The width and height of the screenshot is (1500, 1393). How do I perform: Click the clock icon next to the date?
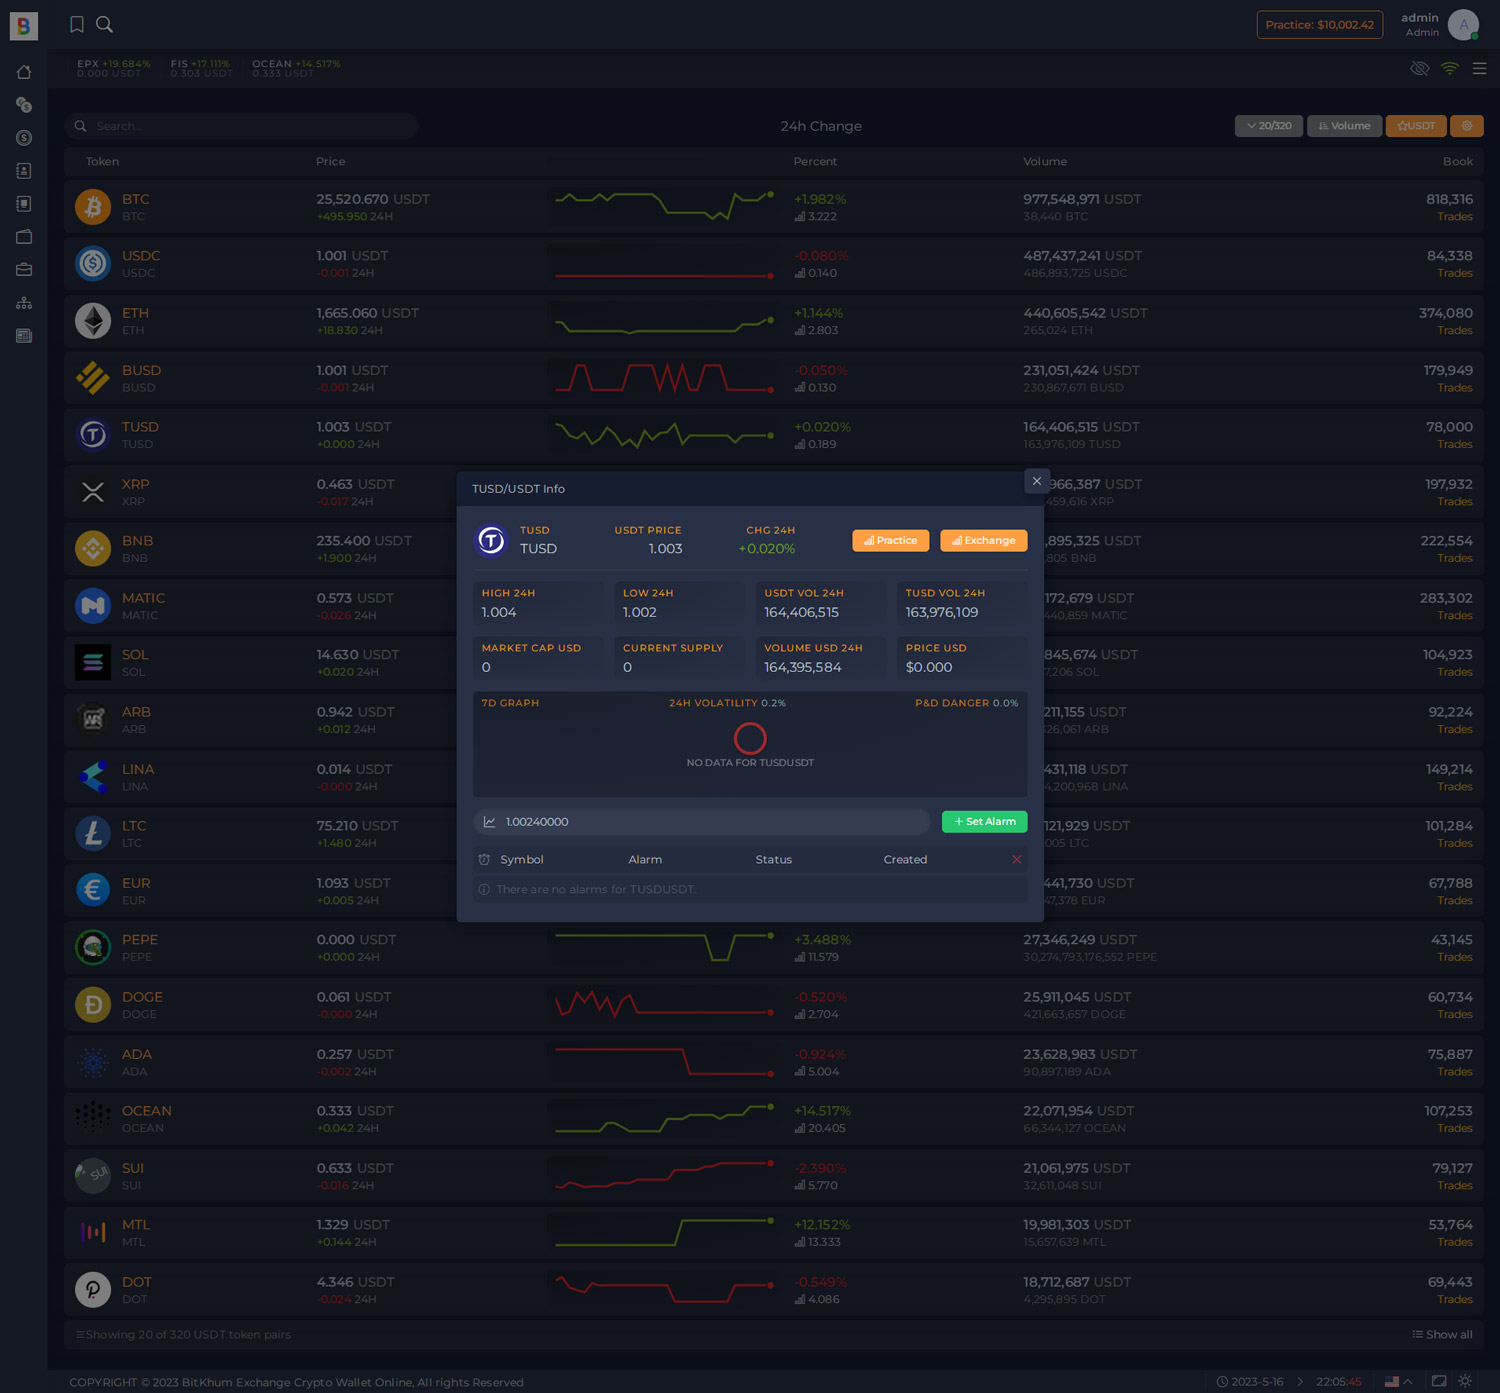click(x=1222, y=1382)
